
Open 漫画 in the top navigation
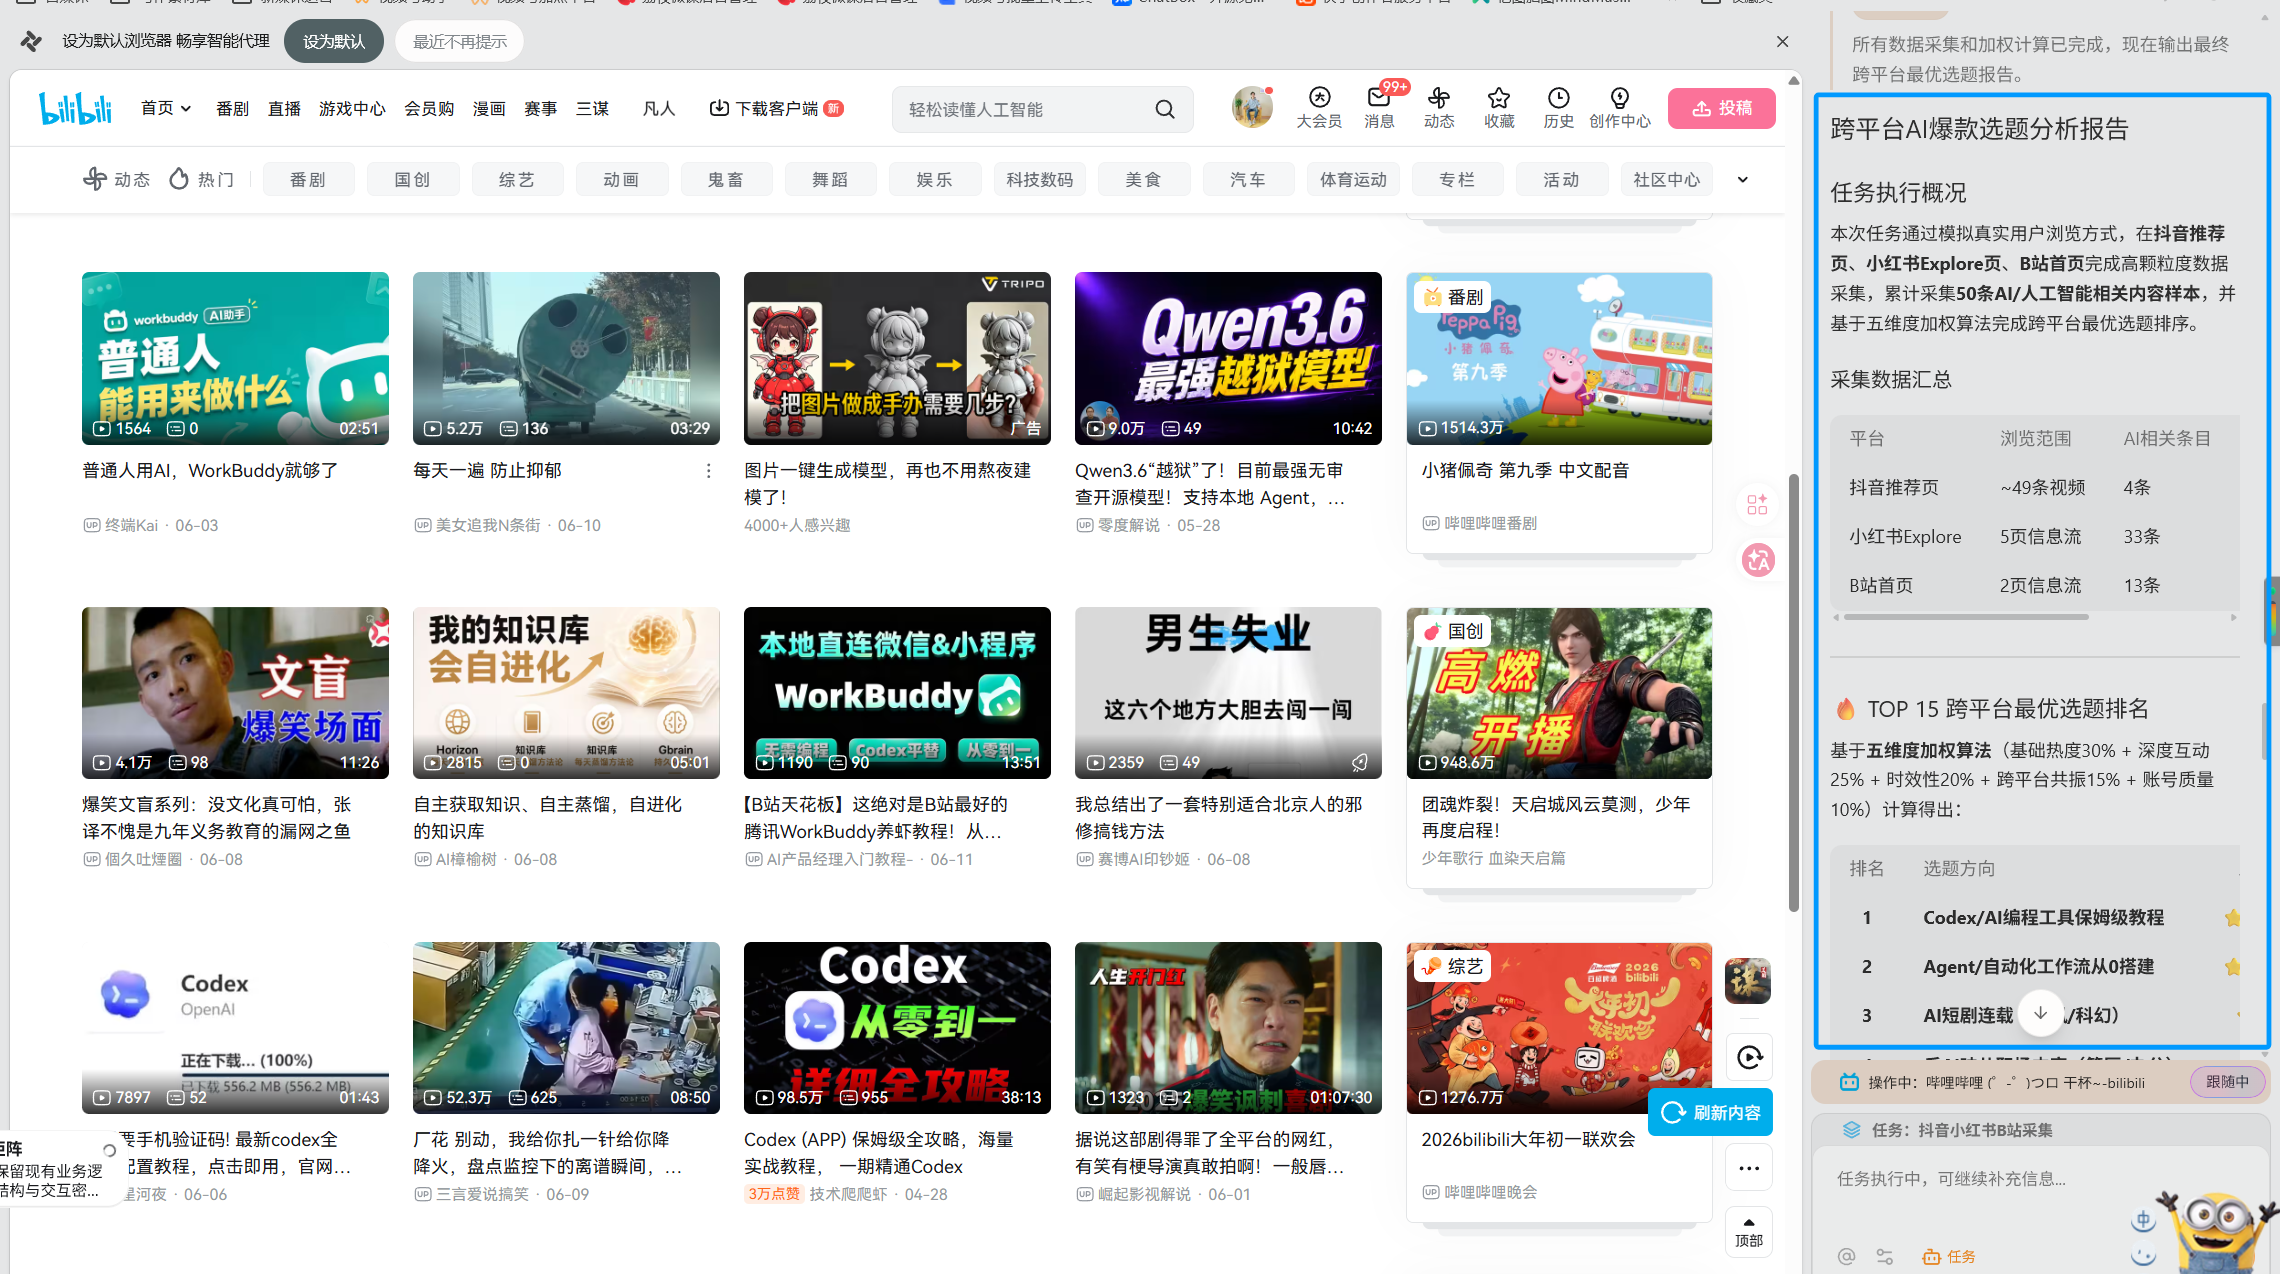tap(489, 108)
